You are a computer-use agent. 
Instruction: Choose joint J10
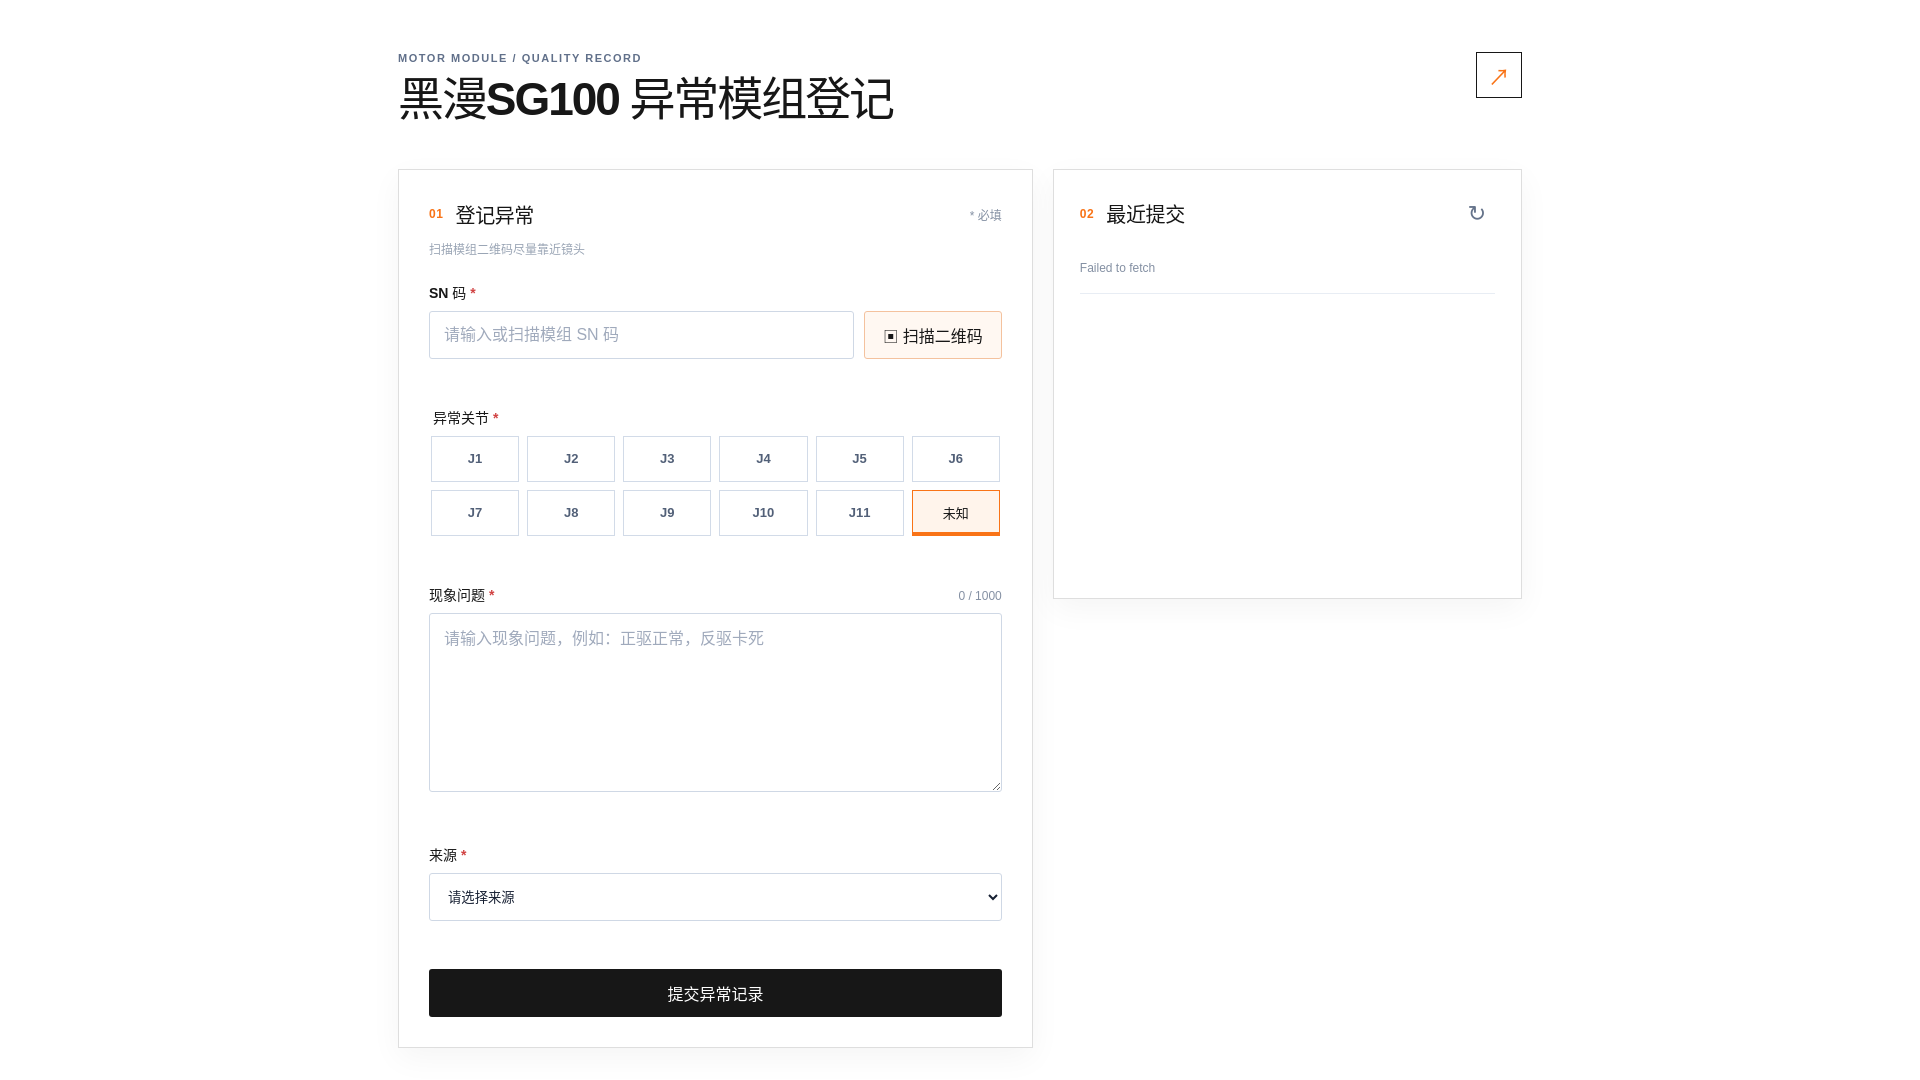click(x=763, y=513)
